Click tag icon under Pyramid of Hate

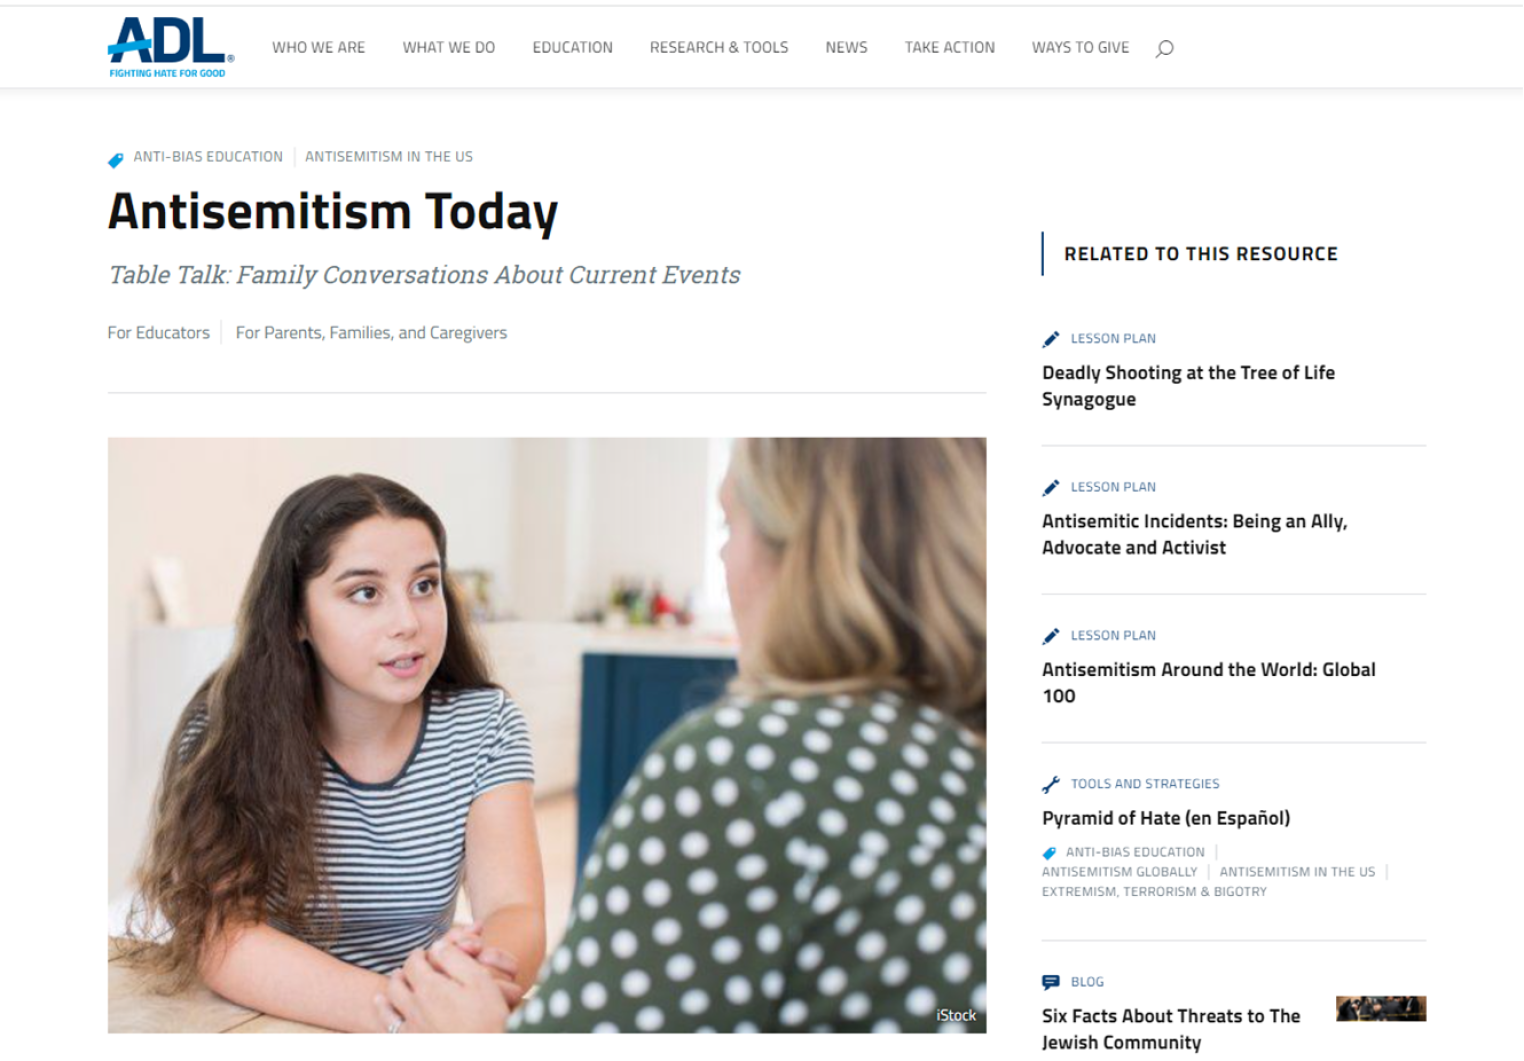pyautogui.click(x=1049, y=853)
